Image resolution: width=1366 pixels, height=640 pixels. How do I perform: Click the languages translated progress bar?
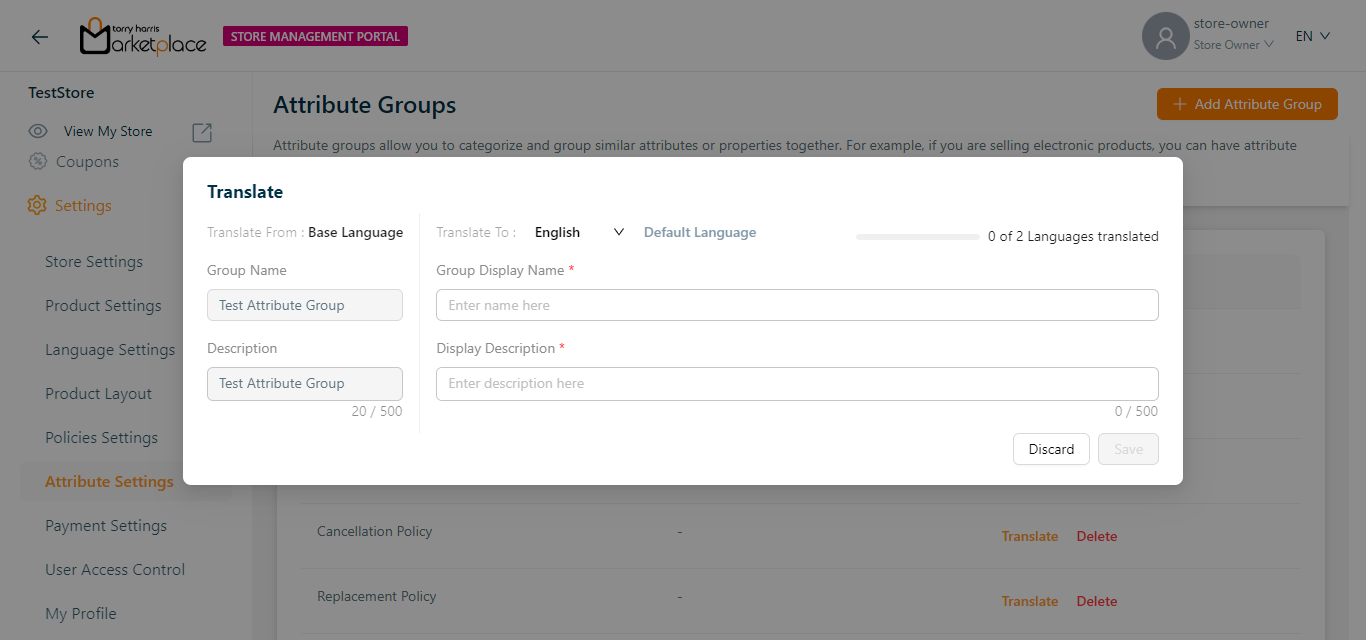[917, 237]
